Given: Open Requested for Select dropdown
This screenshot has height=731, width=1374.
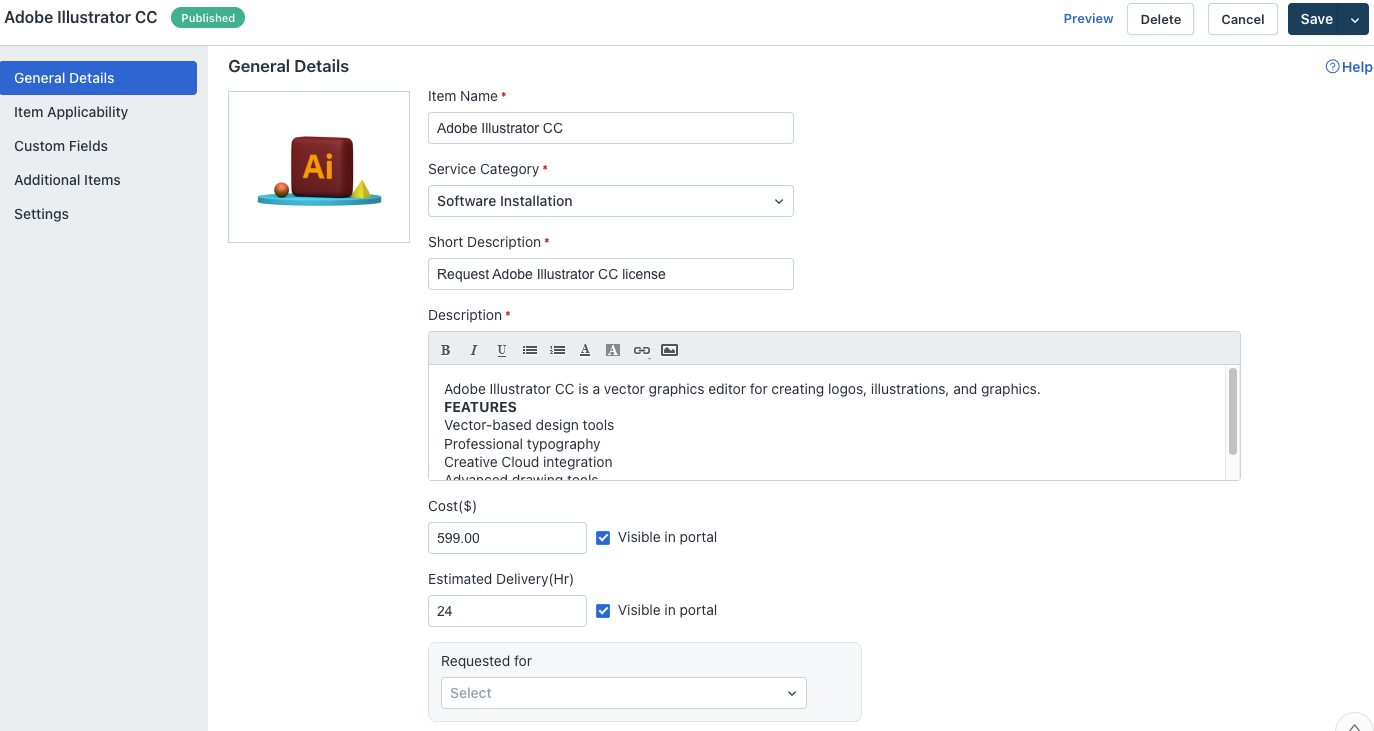Looking at the screenshot, I should point(624,693).
